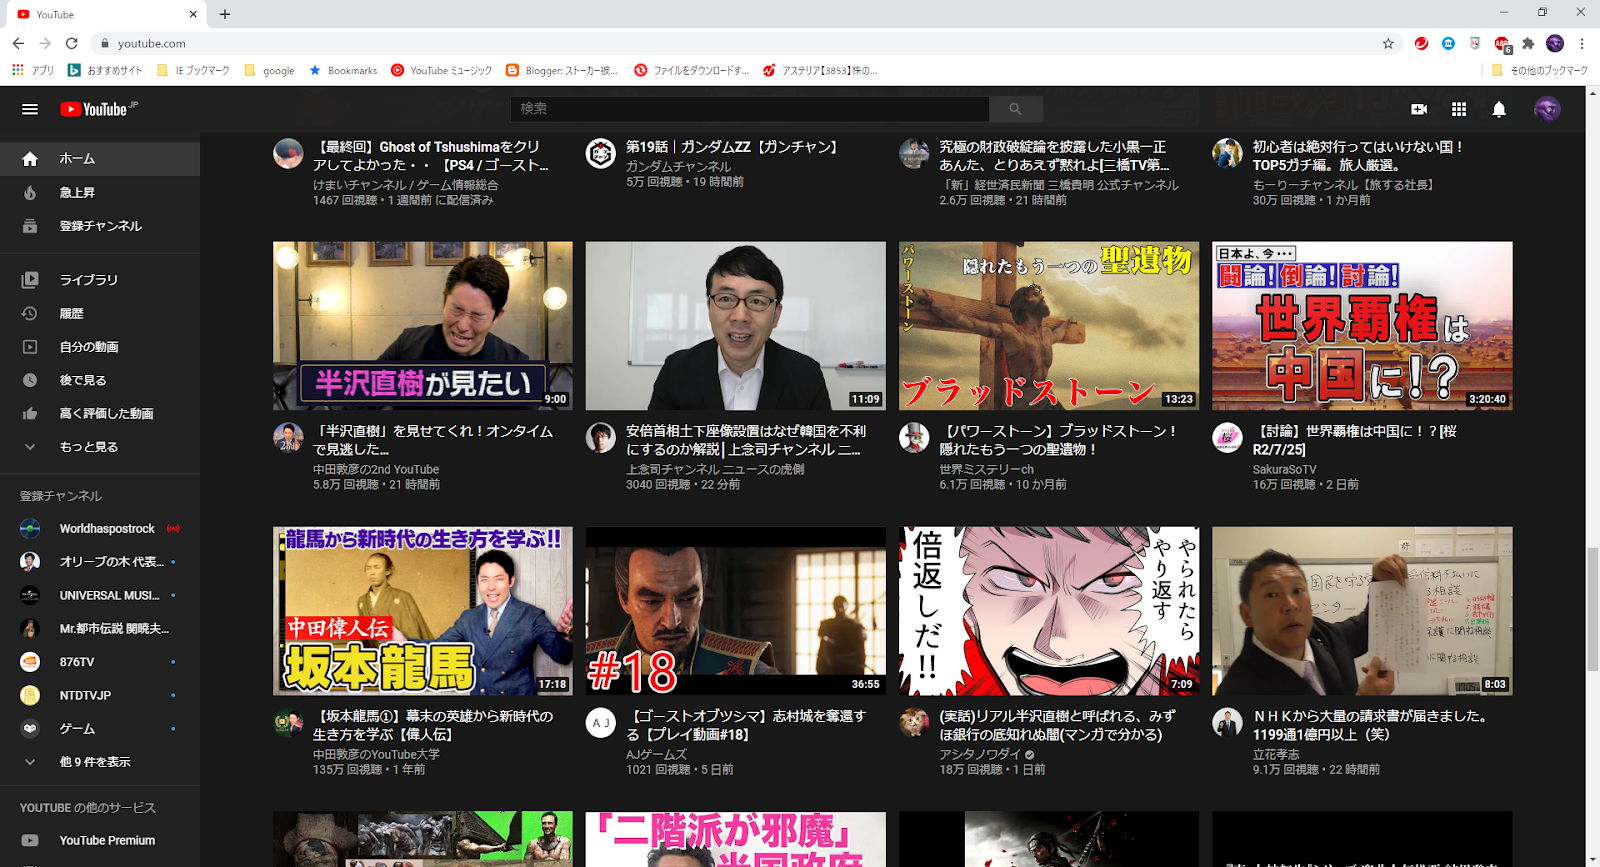The width and height of the screenshot is (1600, 867).
Task: Open YouTube Premium in the sidebar
Action: (100, 841)
